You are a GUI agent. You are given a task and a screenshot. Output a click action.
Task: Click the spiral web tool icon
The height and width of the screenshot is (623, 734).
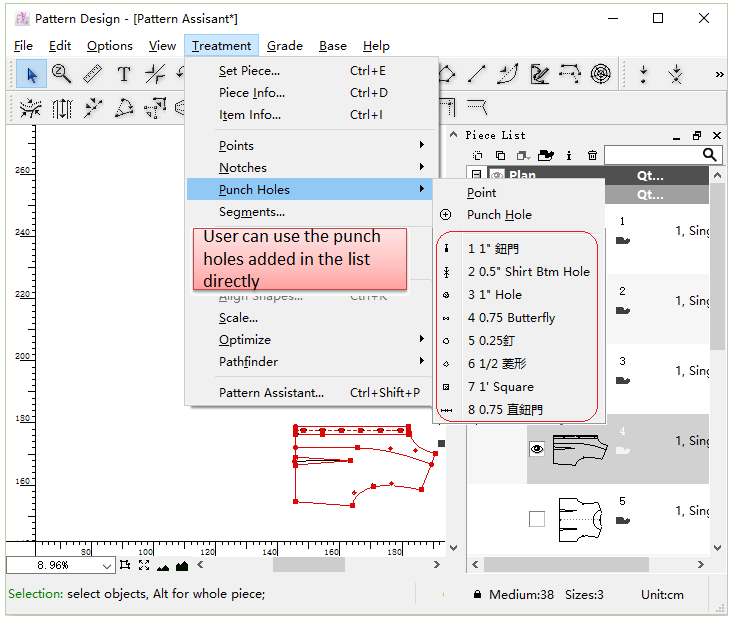600,74
